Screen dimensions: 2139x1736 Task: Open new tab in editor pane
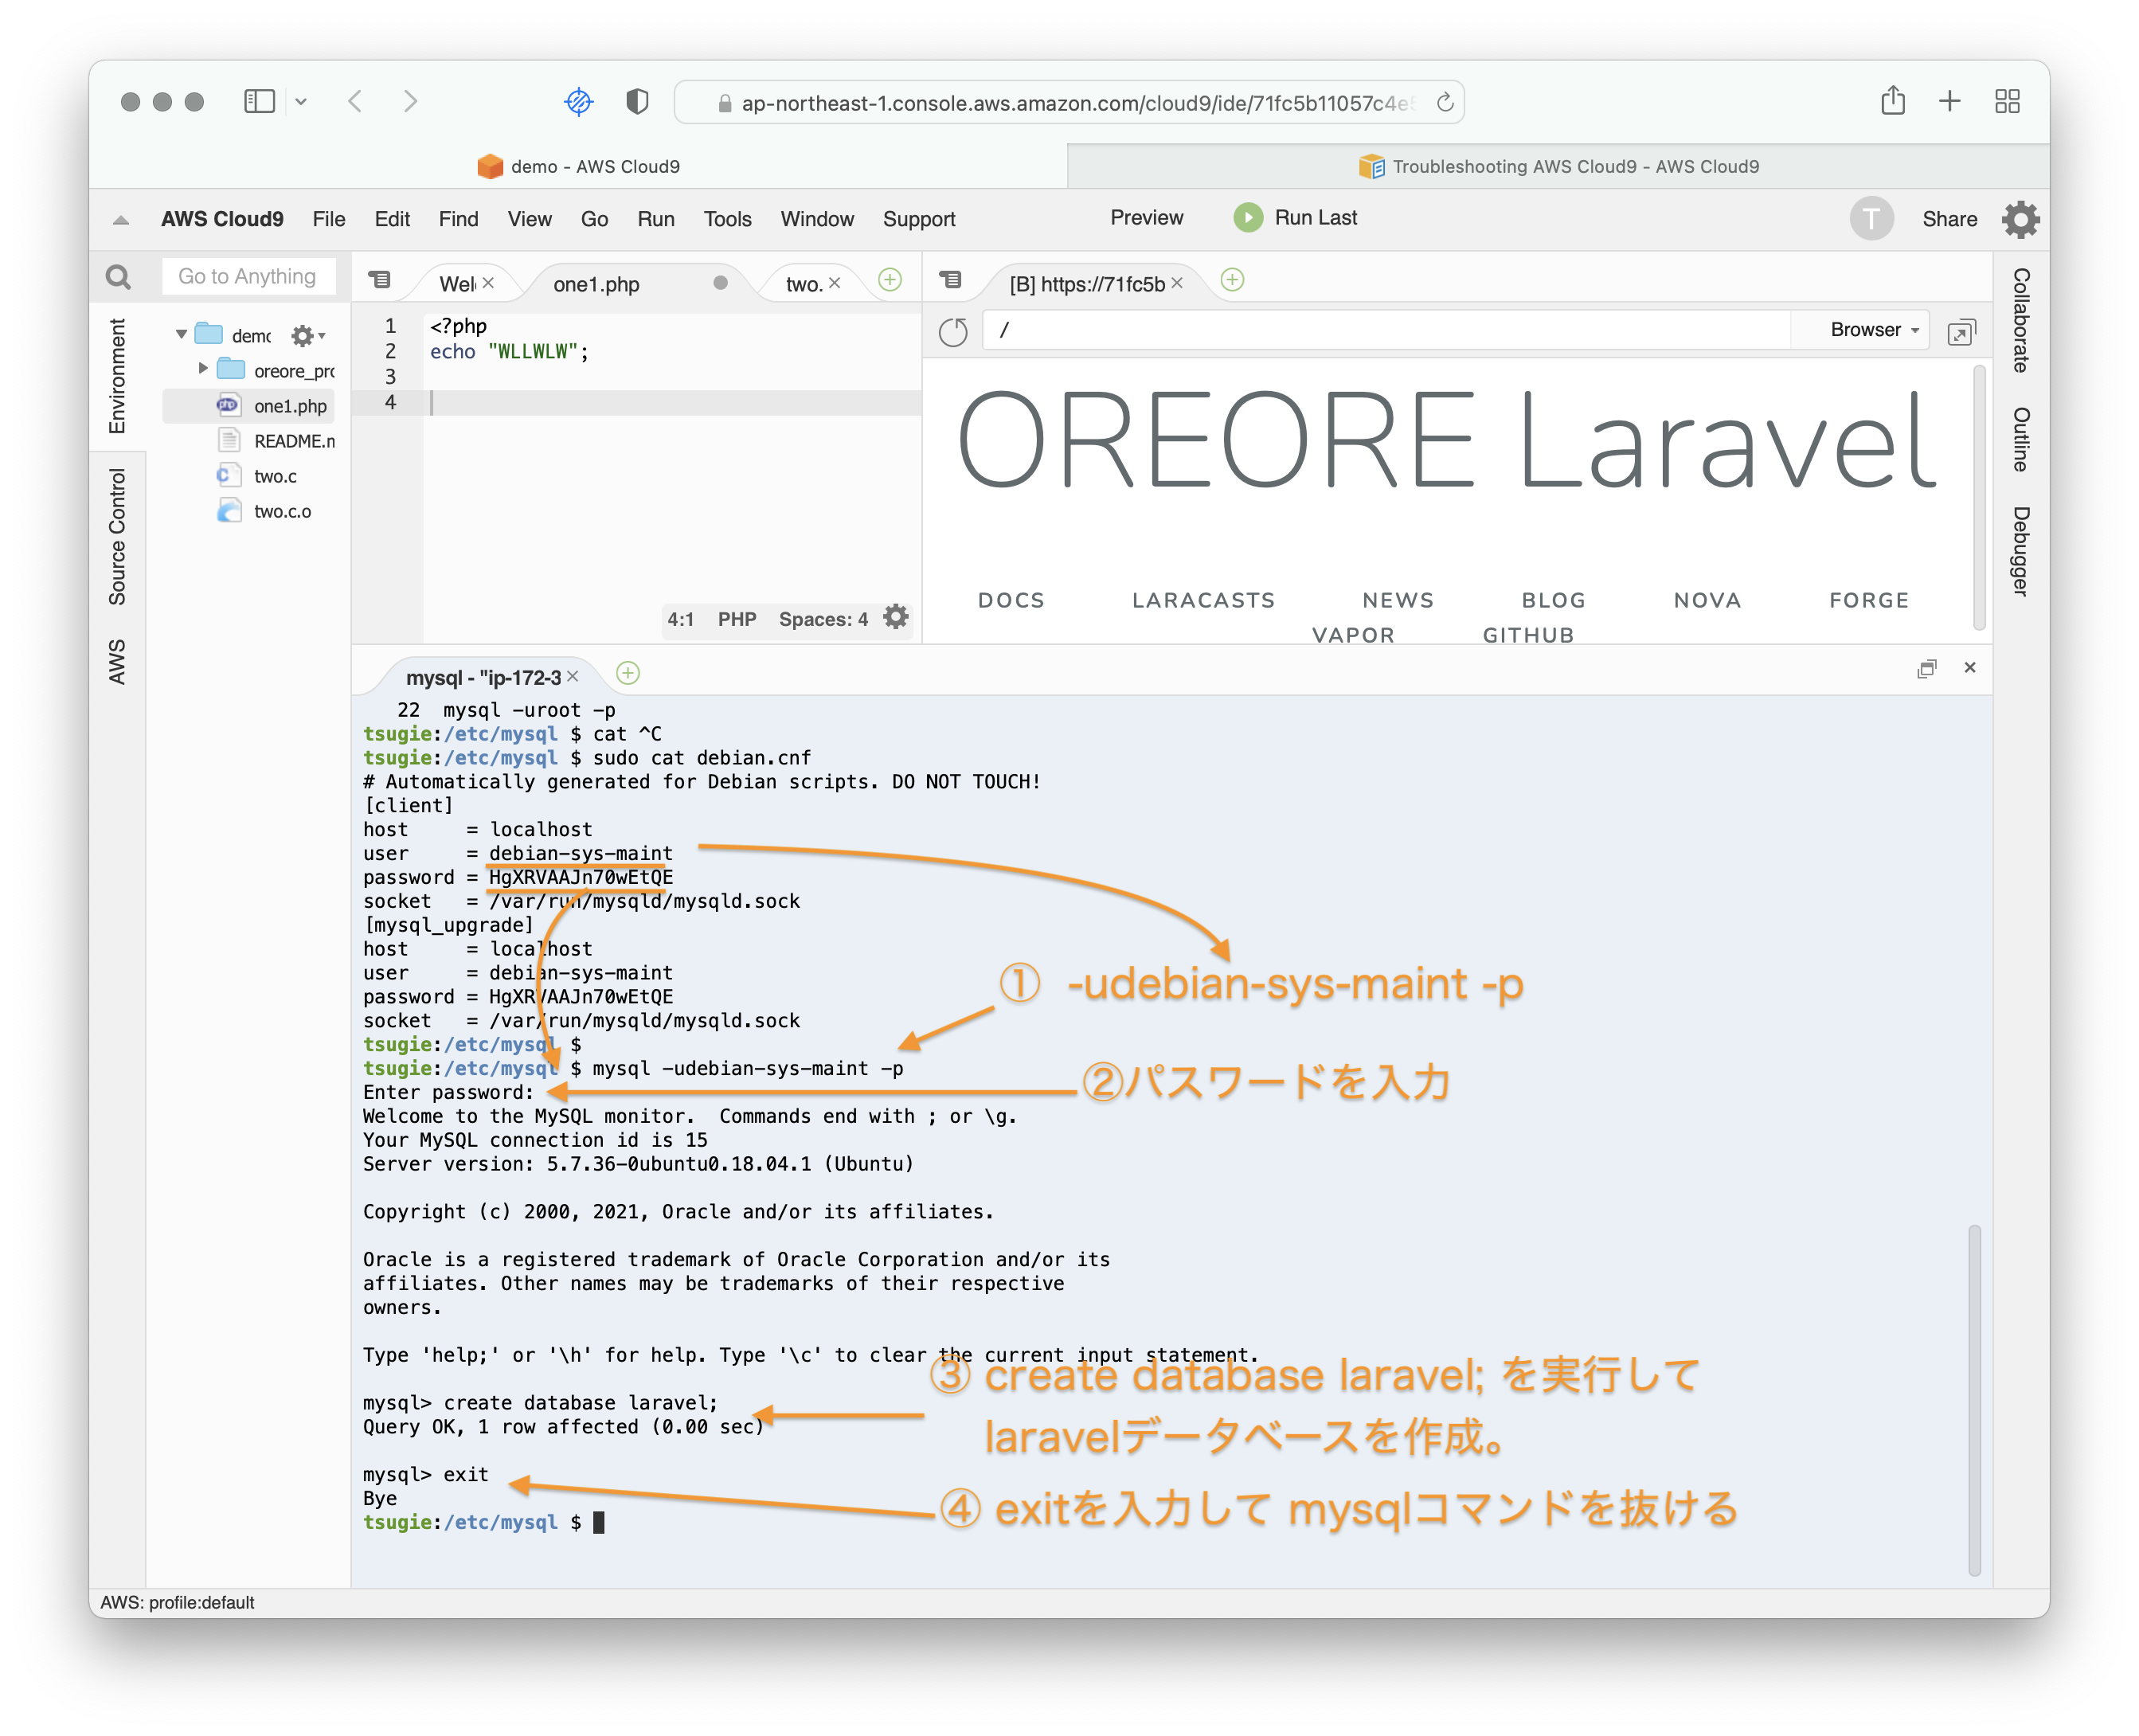(889, 280)
